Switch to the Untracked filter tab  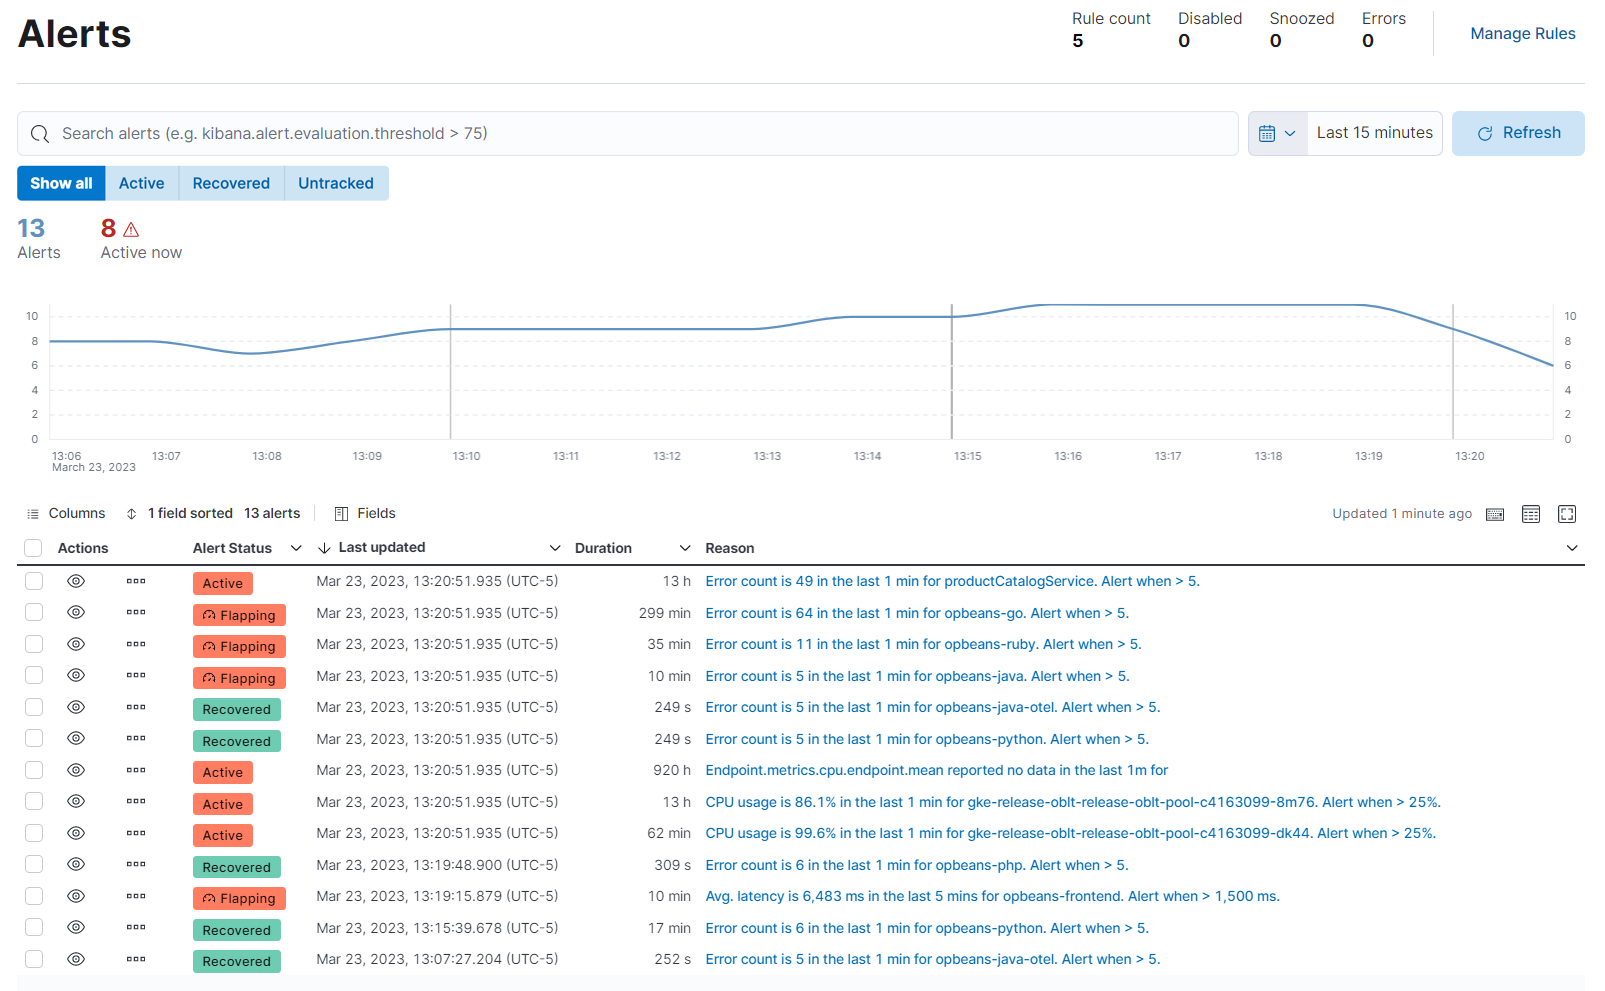[x=335, y=183]
